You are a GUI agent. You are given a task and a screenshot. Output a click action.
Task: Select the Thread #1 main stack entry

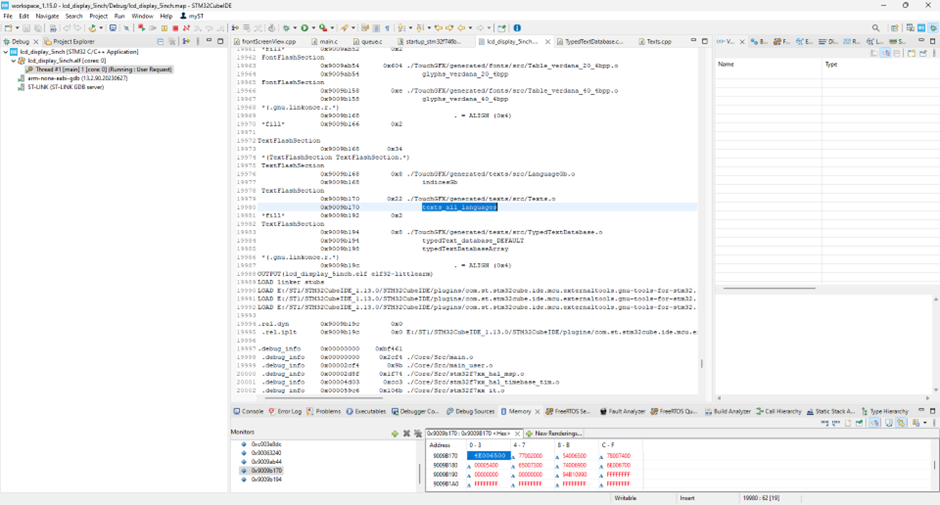[96, 69]
